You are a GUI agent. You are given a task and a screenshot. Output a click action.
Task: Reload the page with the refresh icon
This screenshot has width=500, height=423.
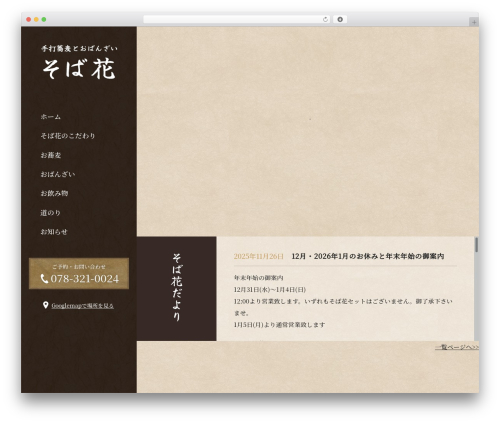pos(325,19)
